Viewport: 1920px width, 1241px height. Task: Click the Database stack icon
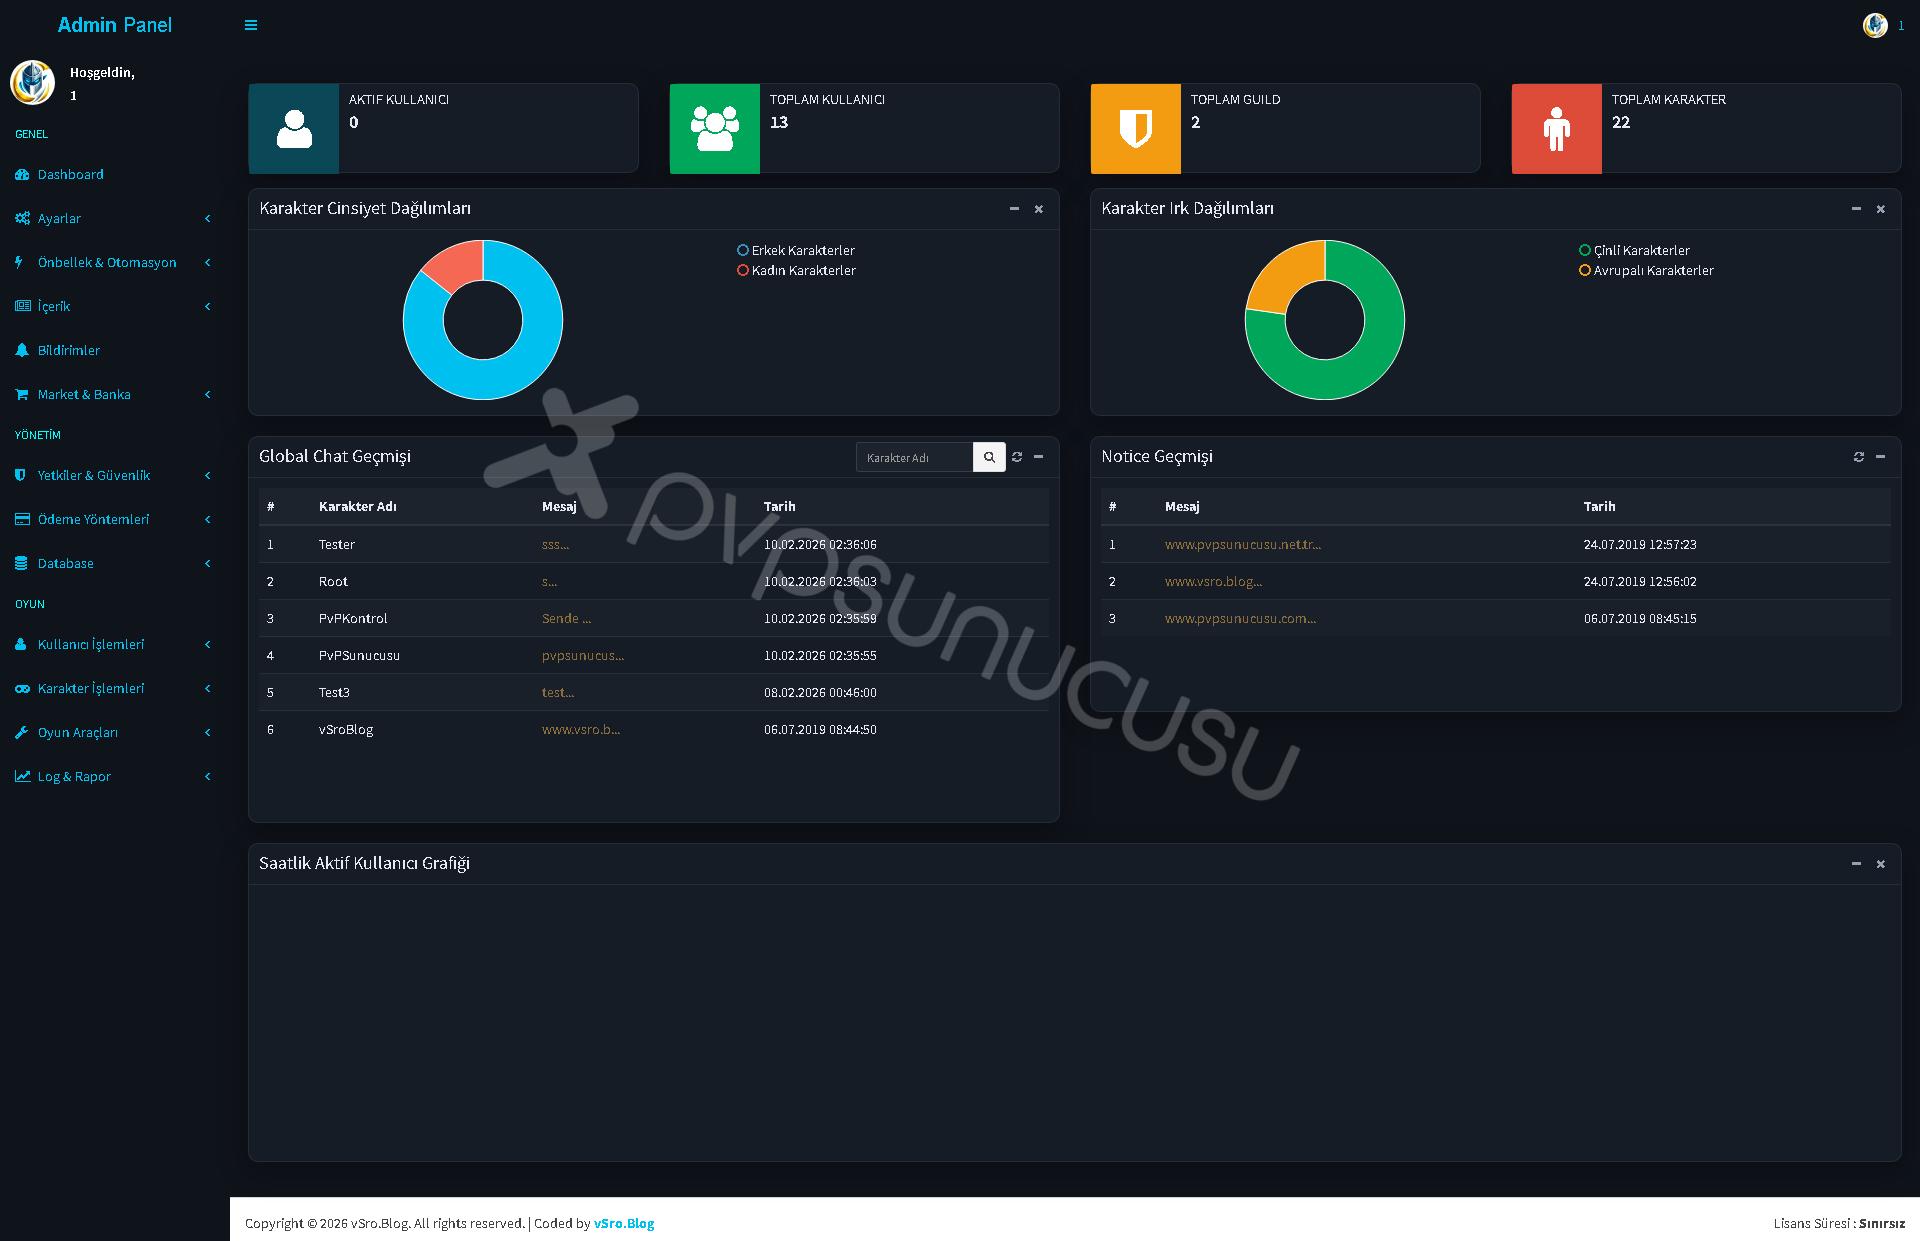tap(21, 564)
